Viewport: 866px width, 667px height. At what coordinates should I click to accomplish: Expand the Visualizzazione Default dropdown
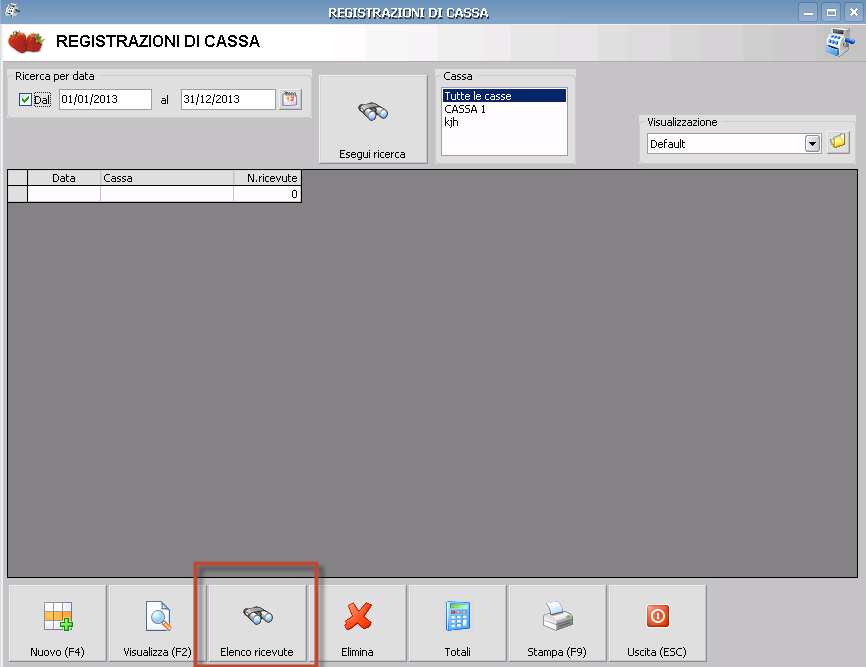[x=812, y=144]
